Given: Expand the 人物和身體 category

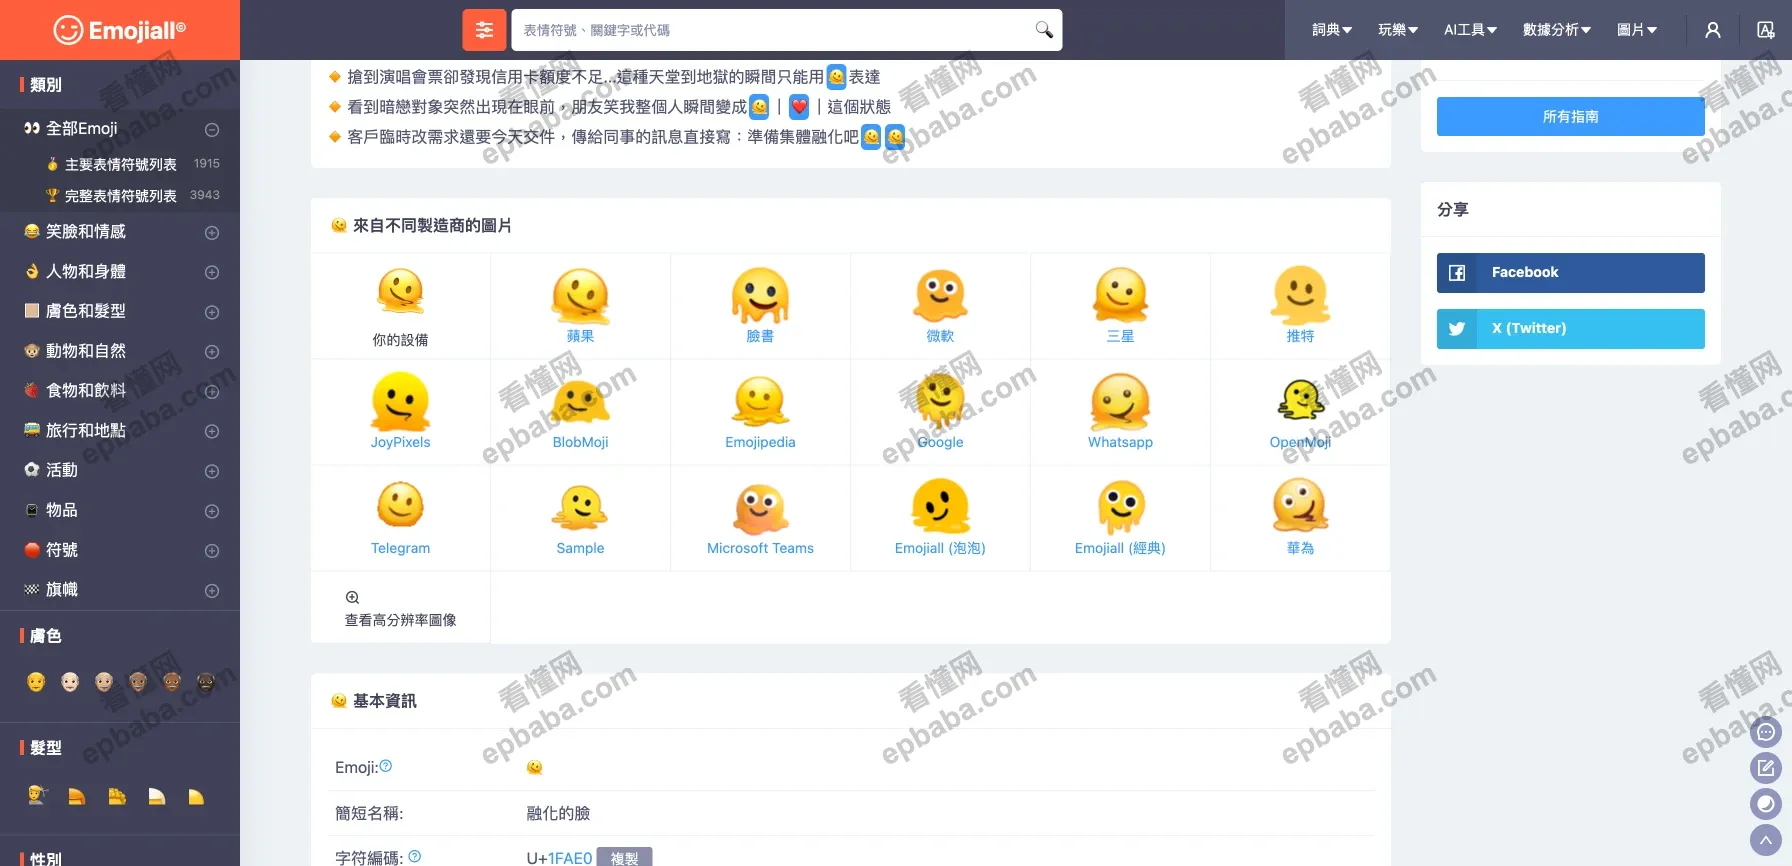Looking at the screenshot, I should [212, 272].
